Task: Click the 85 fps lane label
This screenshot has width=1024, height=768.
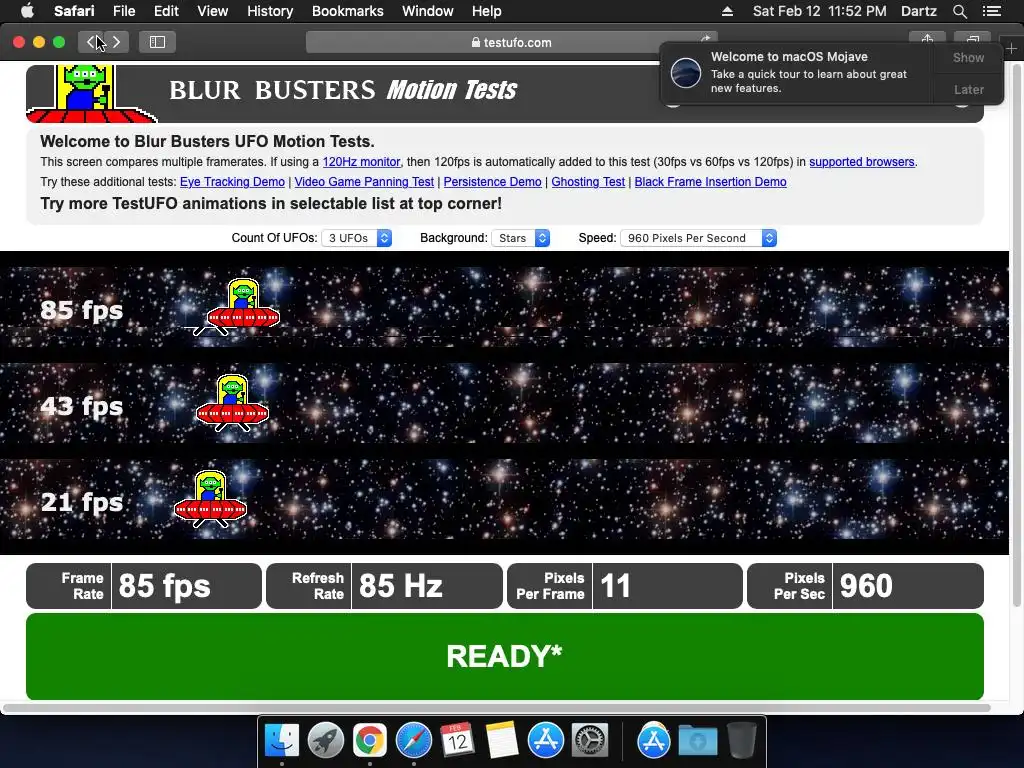Action: pyautogui.click(x=82, y=310)
